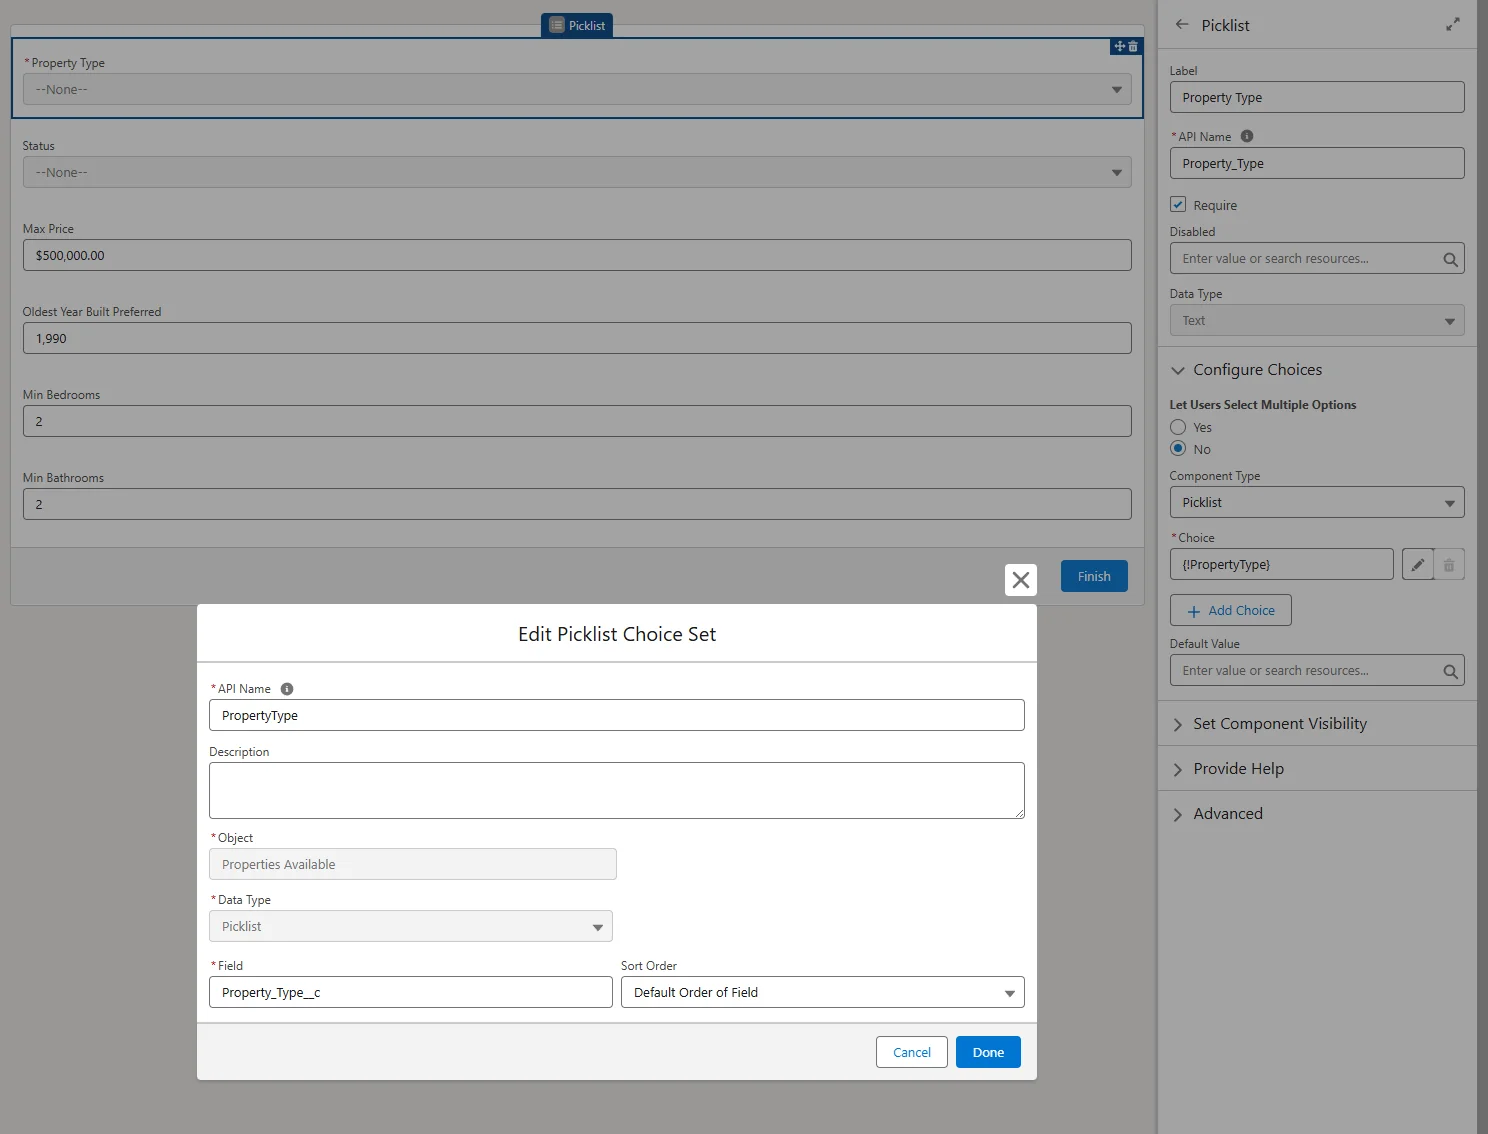Open the Status picklist on canvas

coord(577,172)
